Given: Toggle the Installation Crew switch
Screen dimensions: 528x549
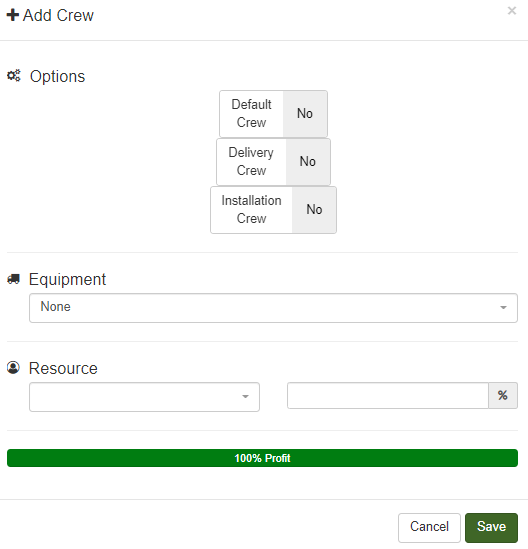Looking at the screenshot, I should pos(273,210).
